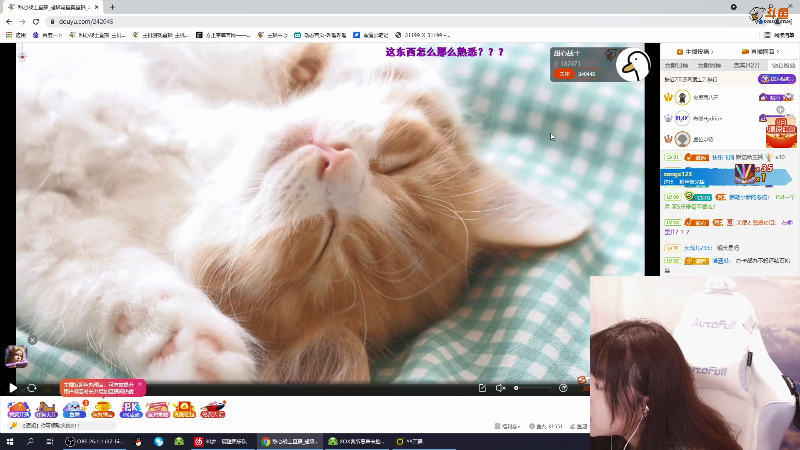This screenshot has width=800, height=450.
Task: Open the reading list at bookmarks bar end
Action: 779,35
